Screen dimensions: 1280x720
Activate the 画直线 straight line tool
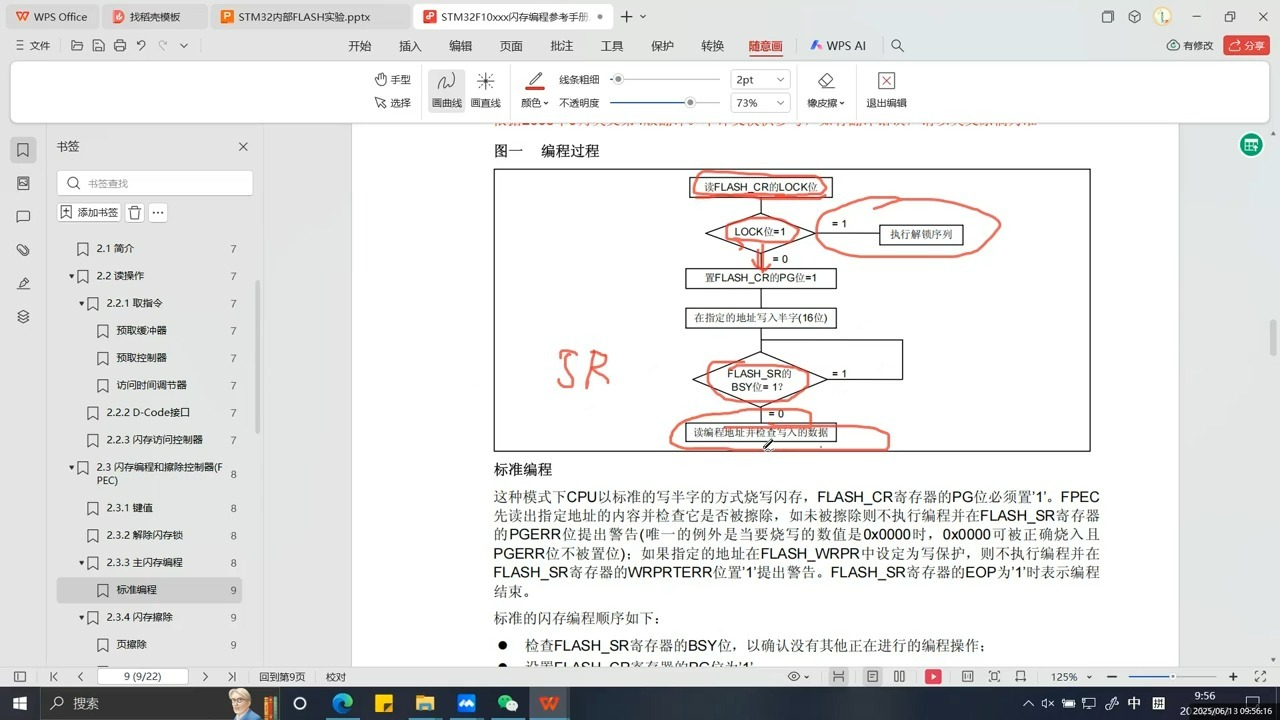486,91
